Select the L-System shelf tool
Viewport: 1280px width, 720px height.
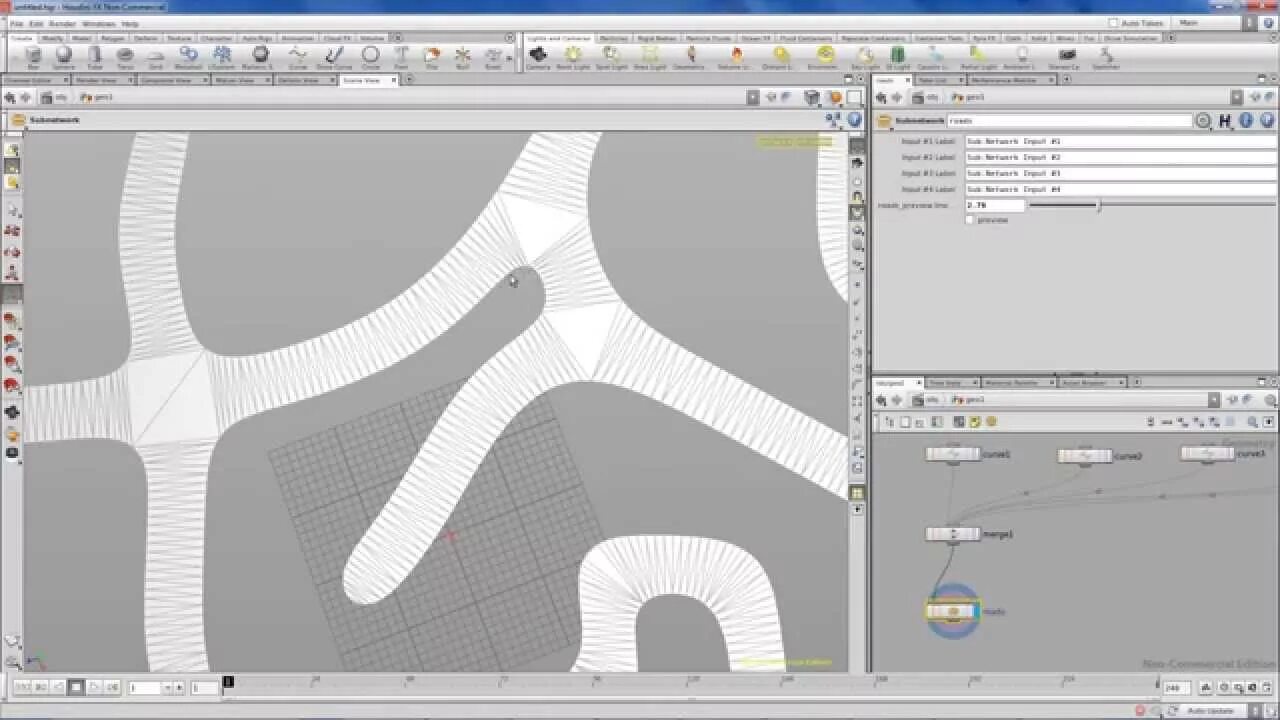tap(222, 57)
